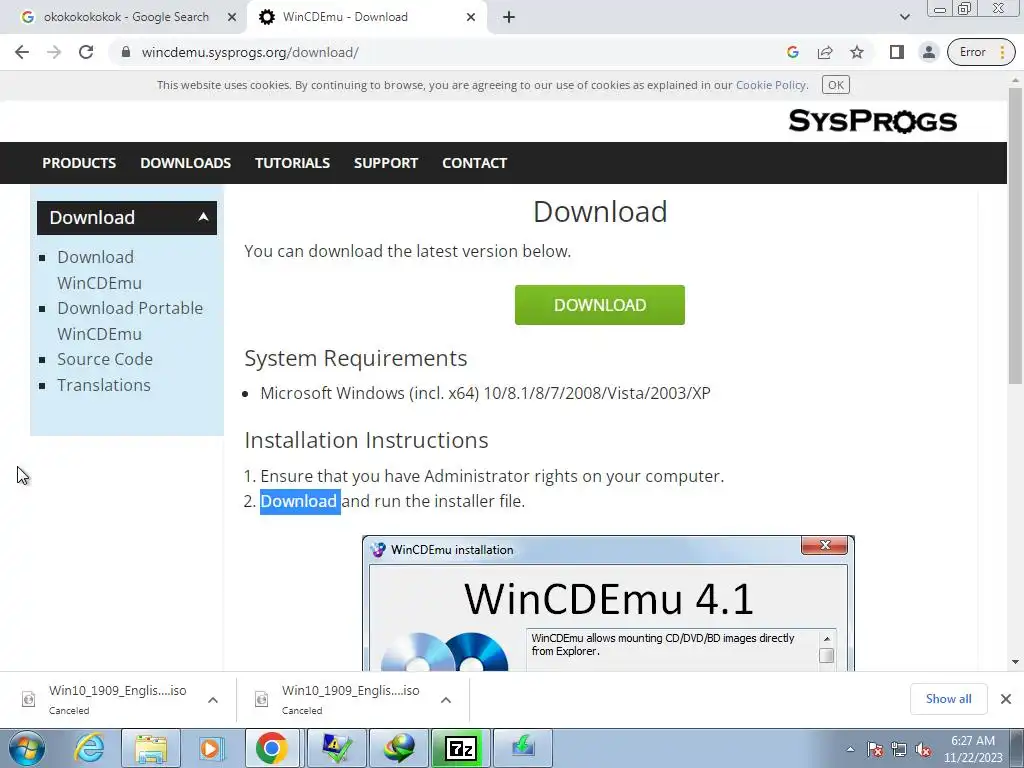Collapse the Download sidebar section arrow

(203, 217)
